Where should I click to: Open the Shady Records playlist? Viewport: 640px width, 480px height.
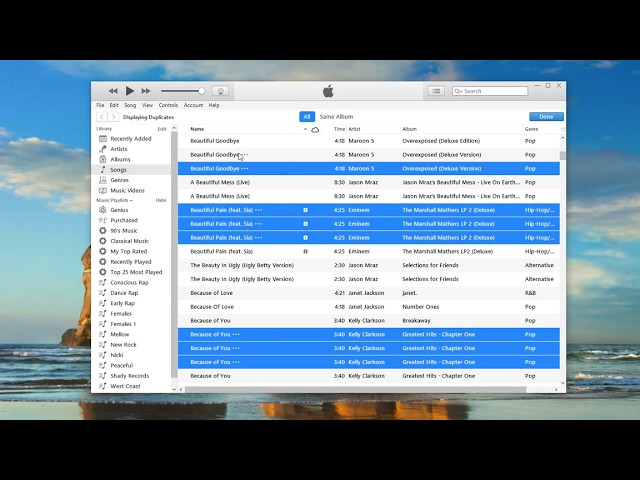129,376
